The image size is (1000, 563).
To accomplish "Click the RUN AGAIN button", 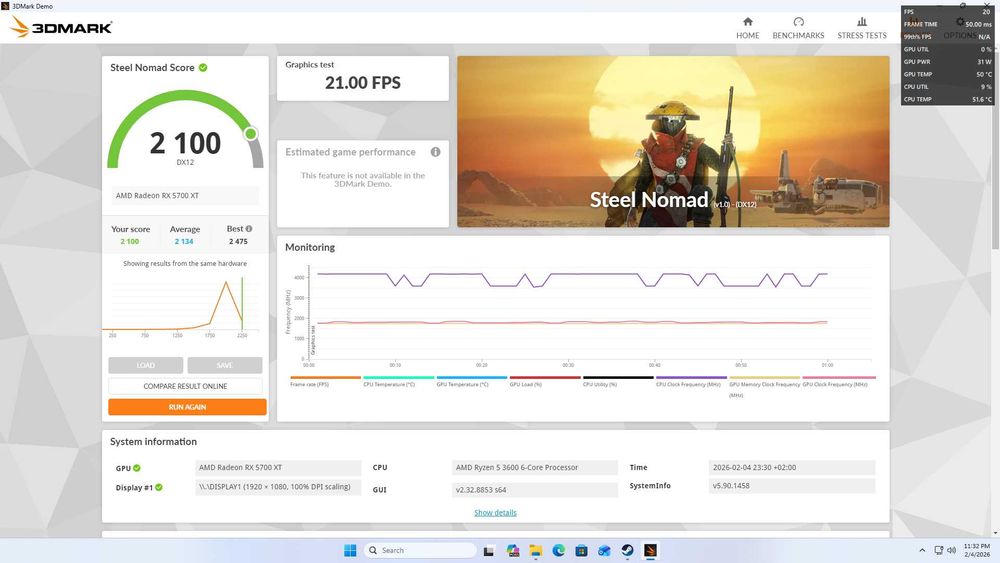I will [187, 407].
